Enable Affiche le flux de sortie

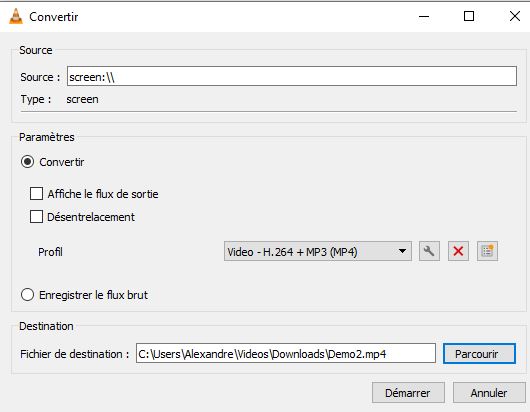37,194
